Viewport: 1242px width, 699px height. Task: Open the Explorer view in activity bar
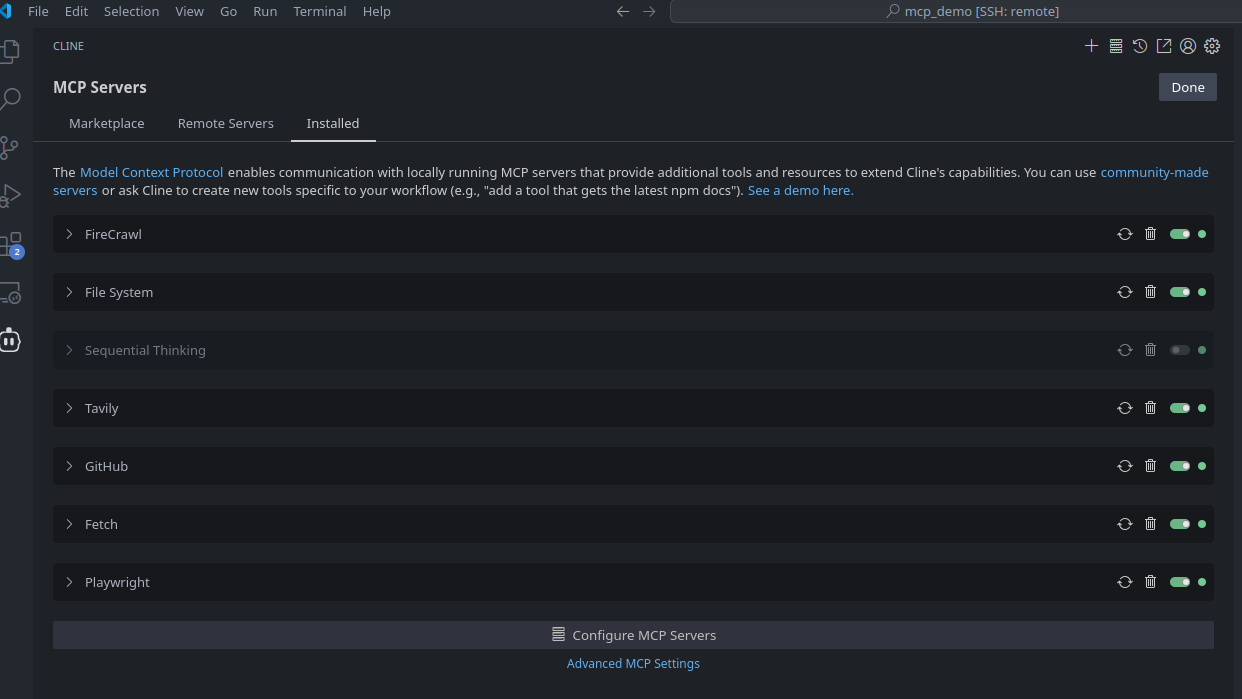click(x=10, y=50)
